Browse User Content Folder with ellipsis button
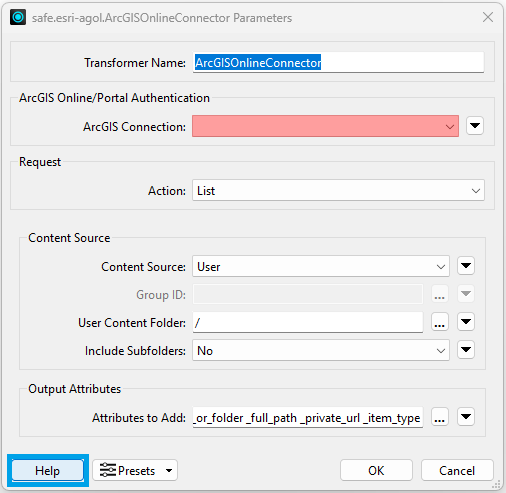 440,322
